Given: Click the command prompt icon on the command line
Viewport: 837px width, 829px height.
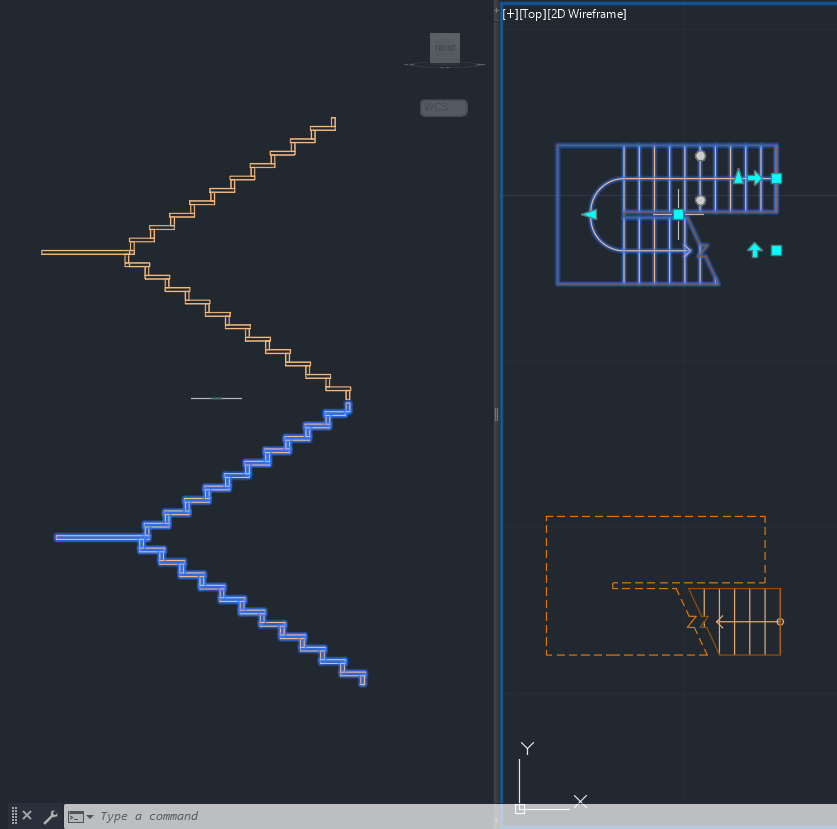Looking at the screenshot, I should tap(77, 816).
